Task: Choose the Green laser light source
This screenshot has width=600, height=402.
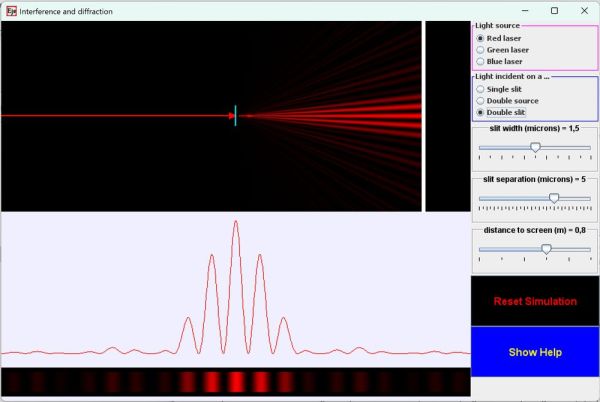Action: point(481,50)
